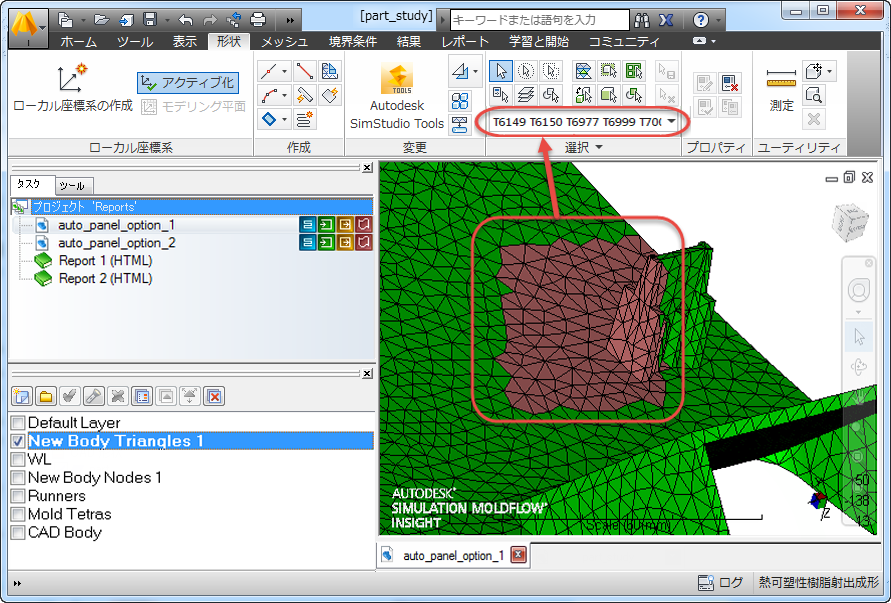This screenshot has height=603, width=891.
Task: Click the measure ruler tool
Action: (x=781, y=88)
